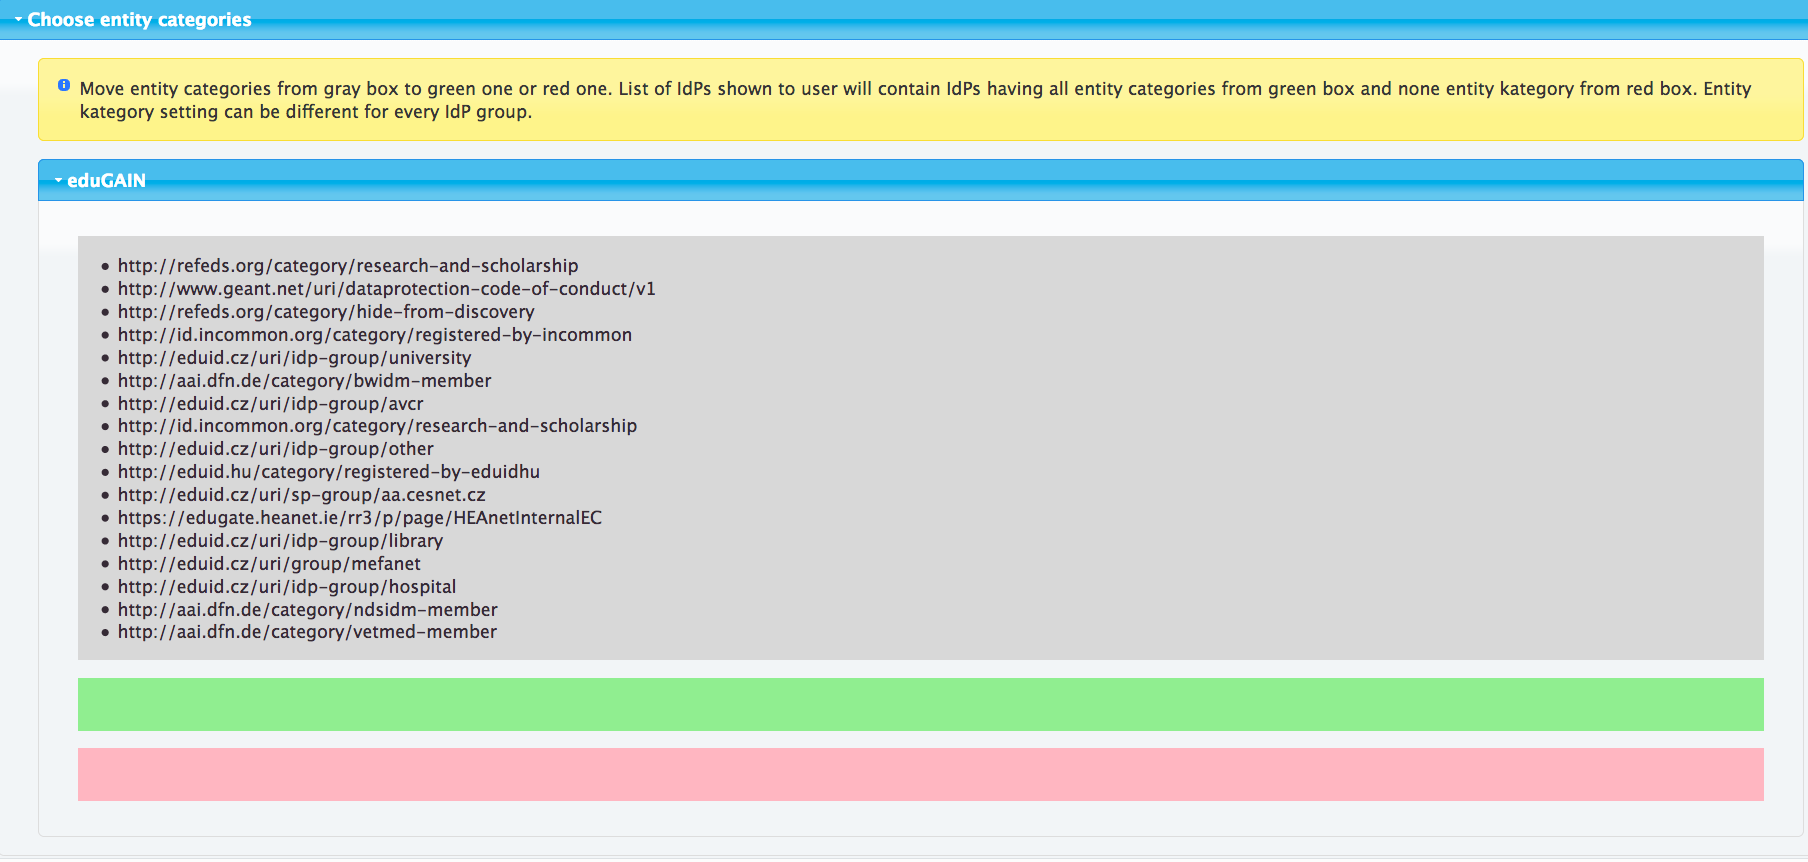Select the bwidm-member category entry
1808x862 pixels.
click(304, 381)
